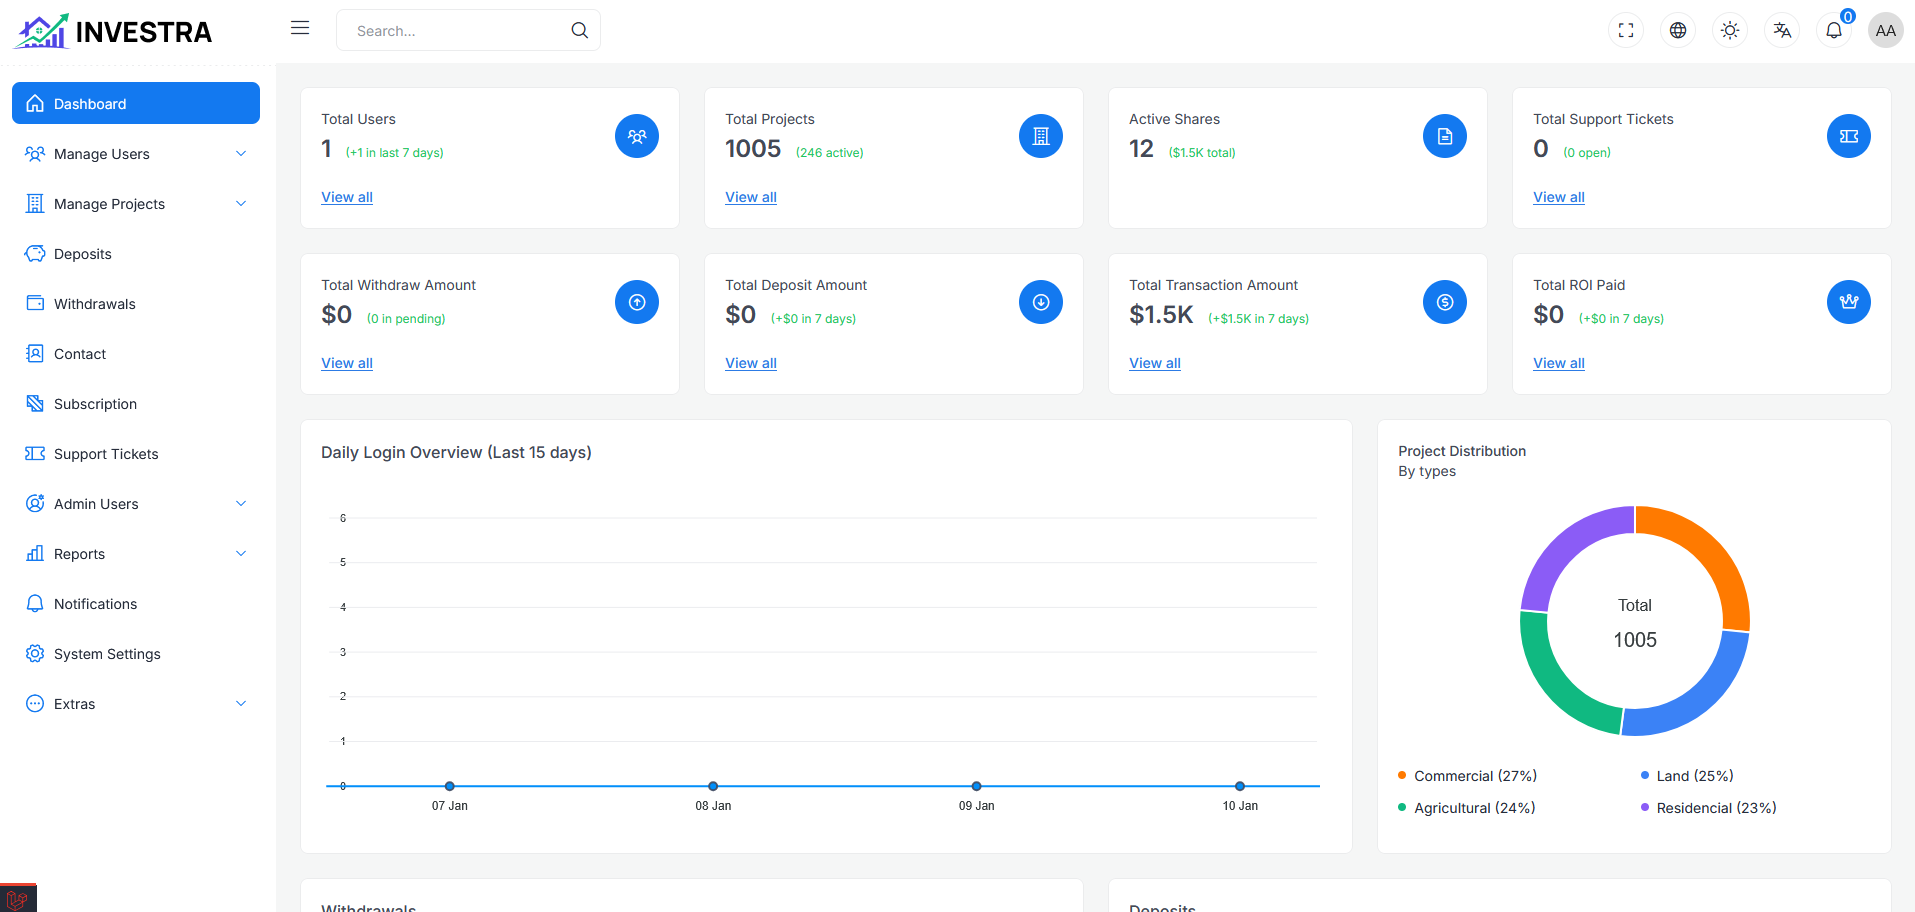
Task: Toggle Commercial (27%) legend entry
Action: coord(1467,776)
